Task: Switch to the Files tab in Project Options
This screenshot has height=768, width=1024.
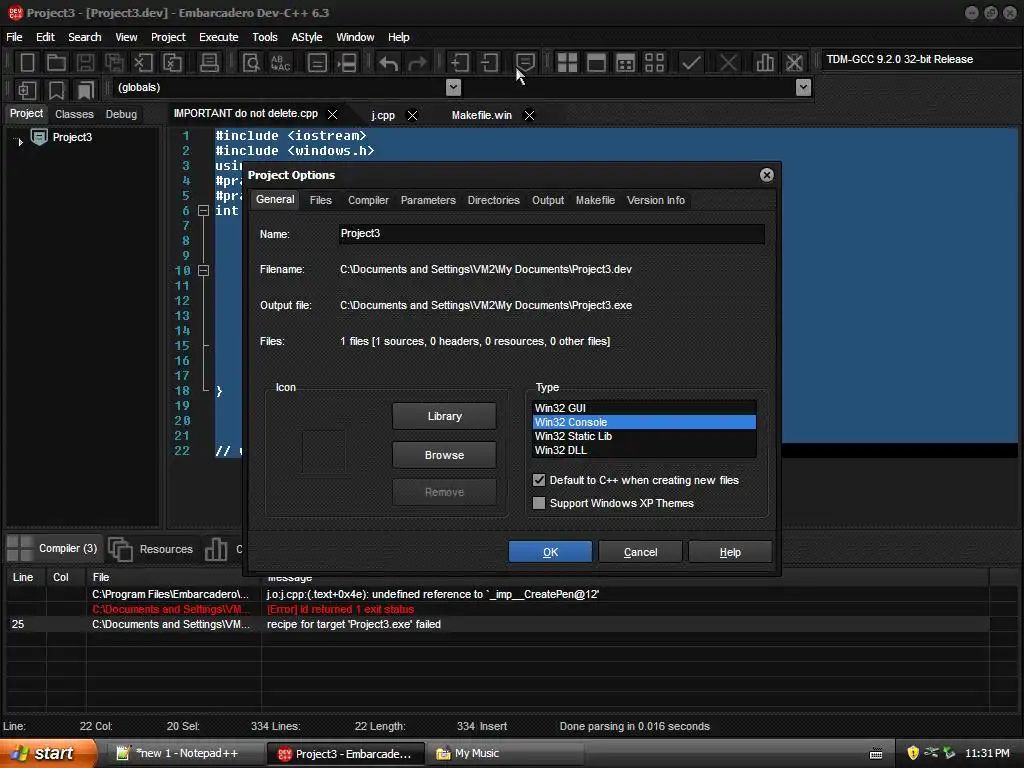Action: pos(321,200)
